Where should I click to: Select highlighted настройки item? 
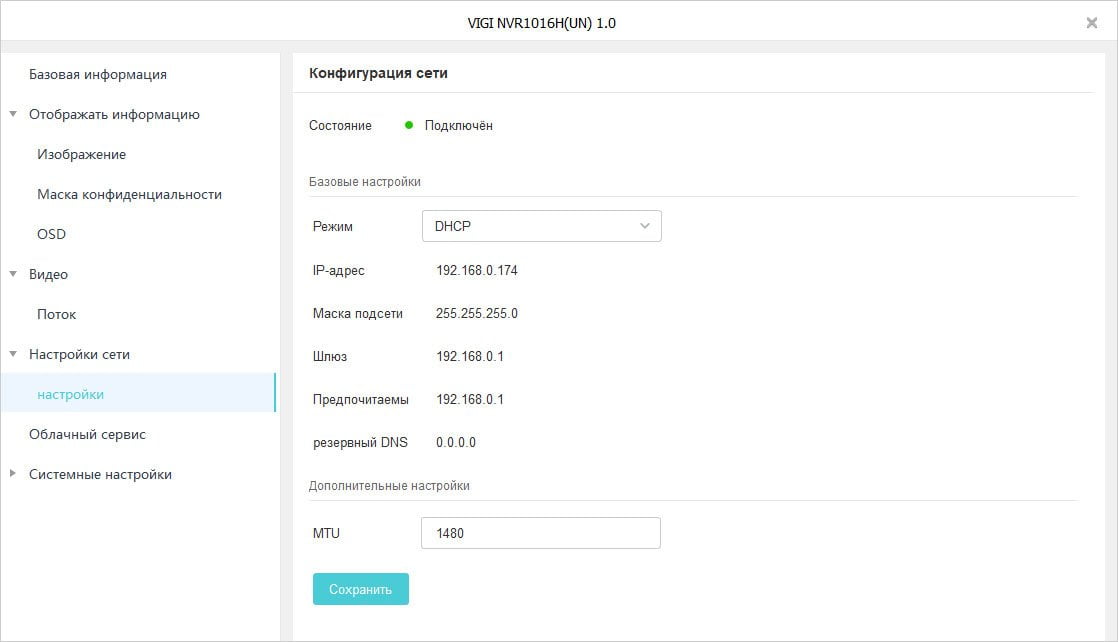(x=138, y=392)
